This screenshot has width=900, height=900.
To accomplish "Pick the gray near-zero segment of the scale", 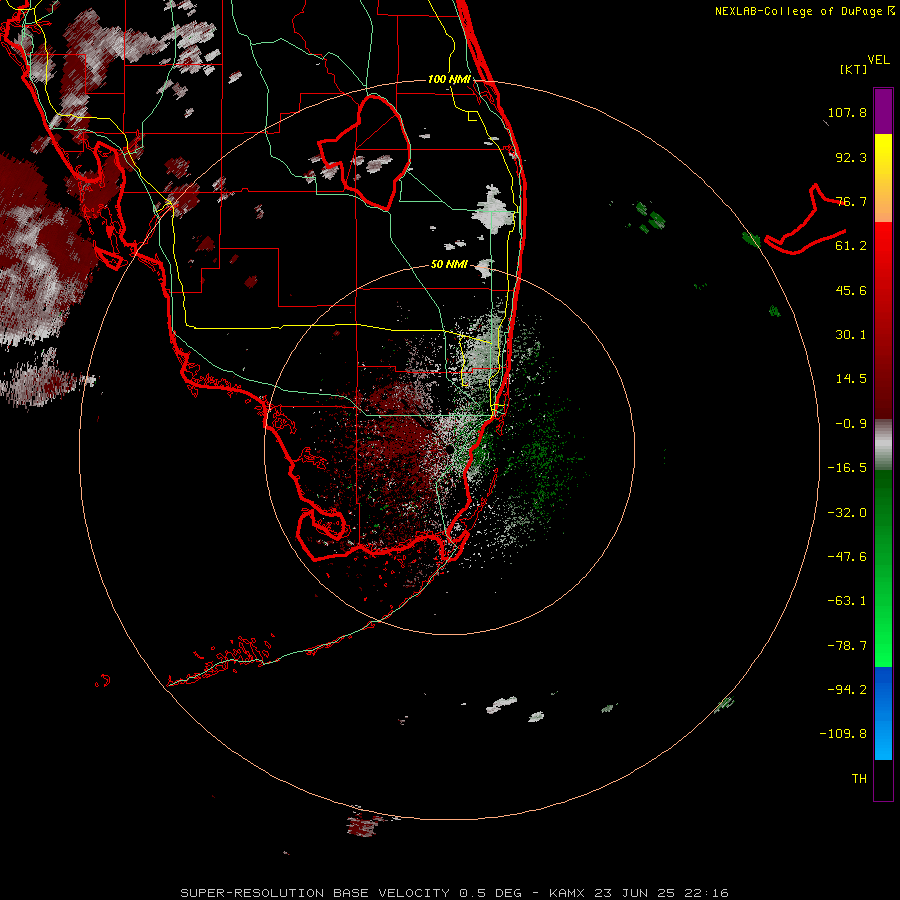I will point(883,444).
